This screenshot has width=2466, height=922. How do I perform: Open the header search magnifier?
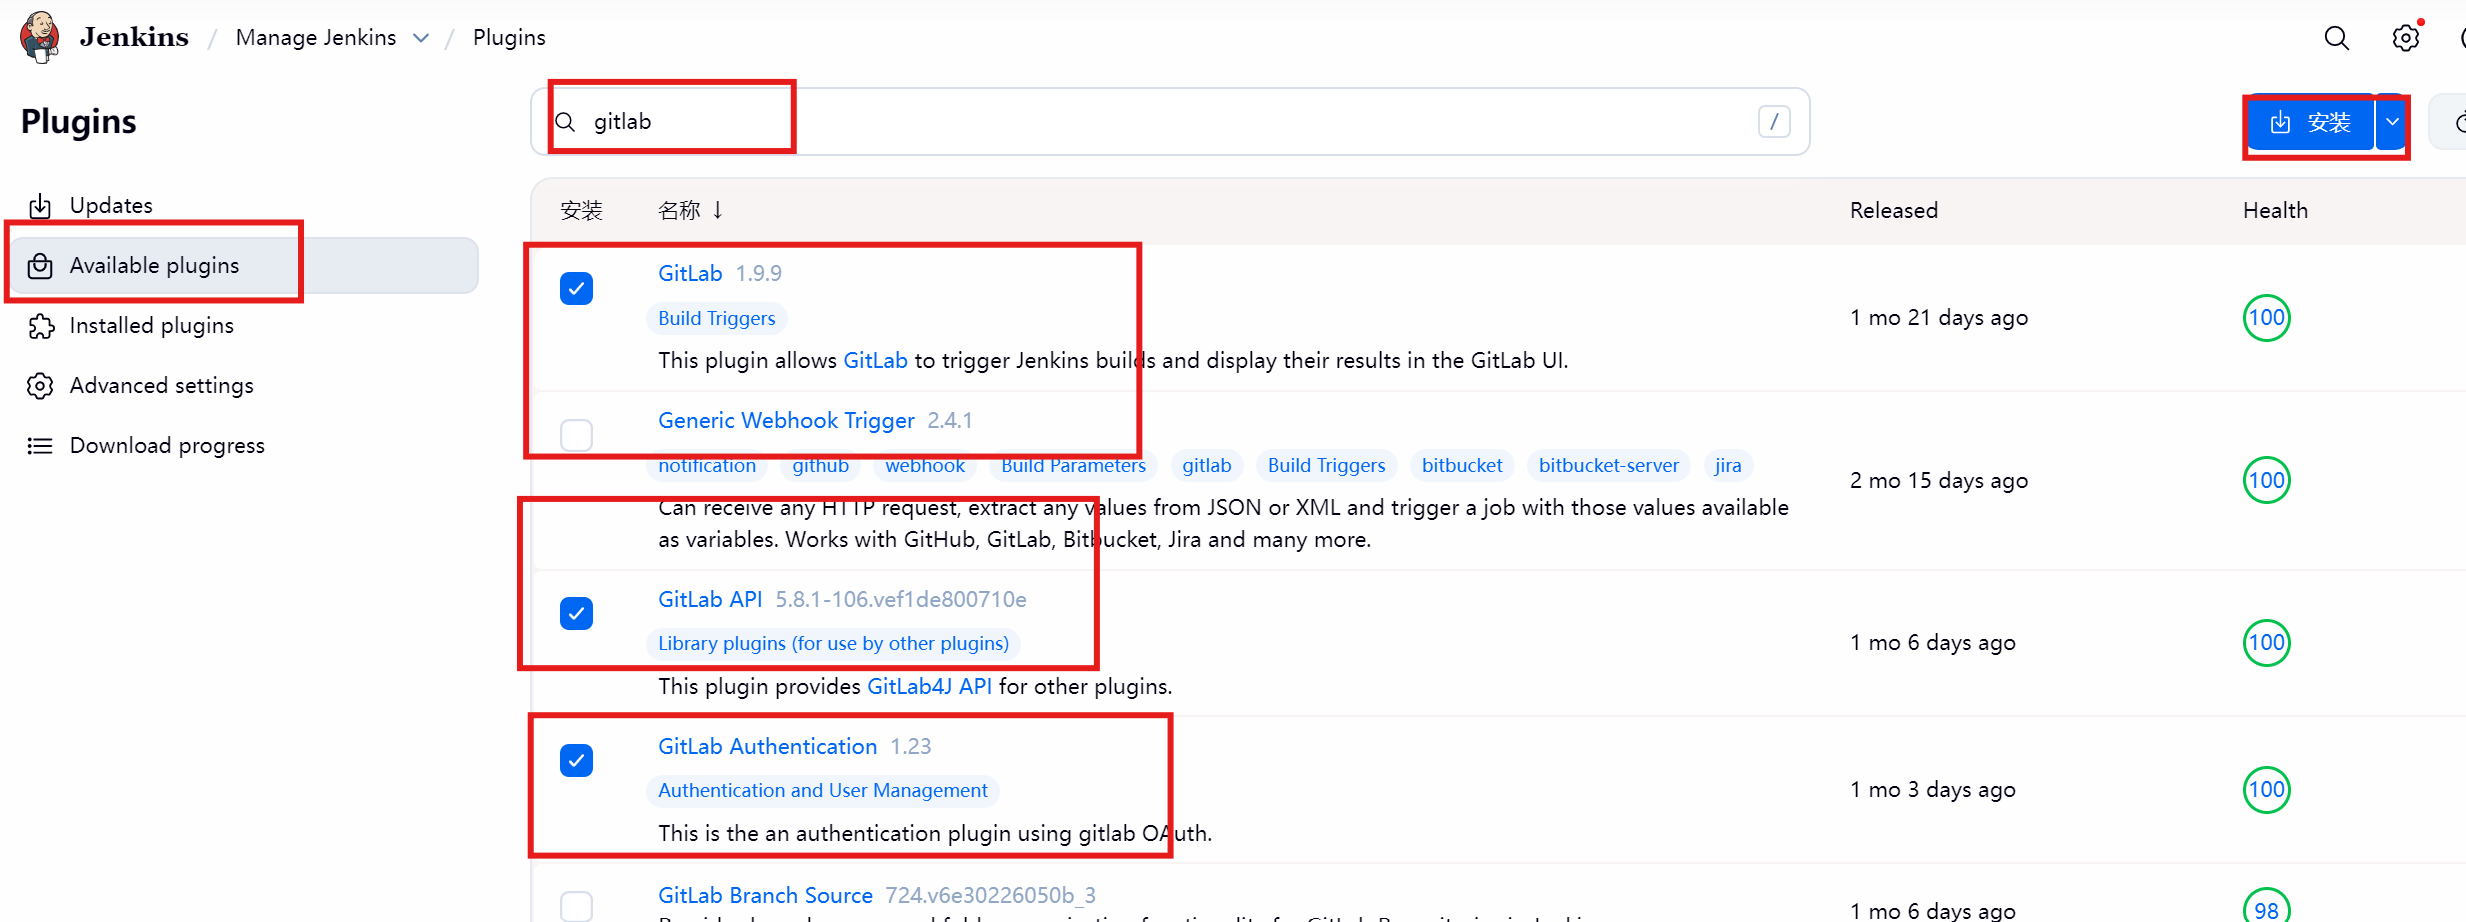(x=2336, y=38)
